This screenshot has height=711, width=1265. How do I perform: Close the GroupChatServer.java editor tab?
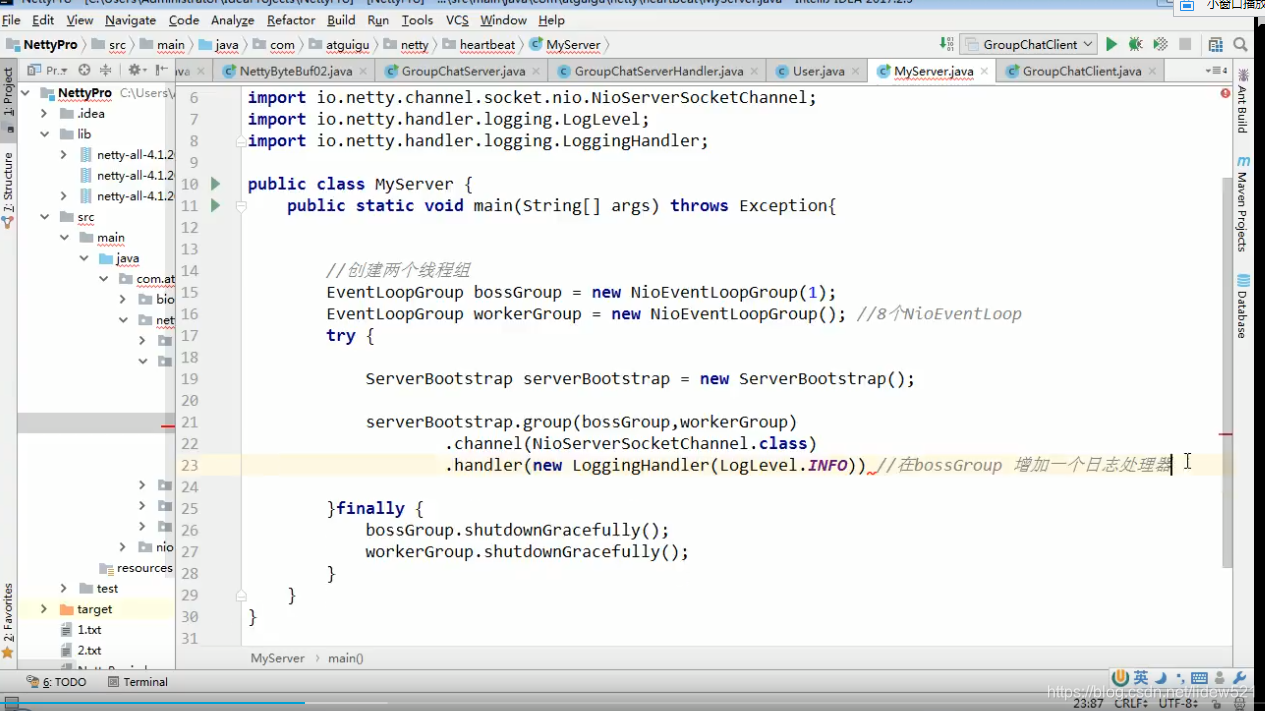click(x=536, y=71)
